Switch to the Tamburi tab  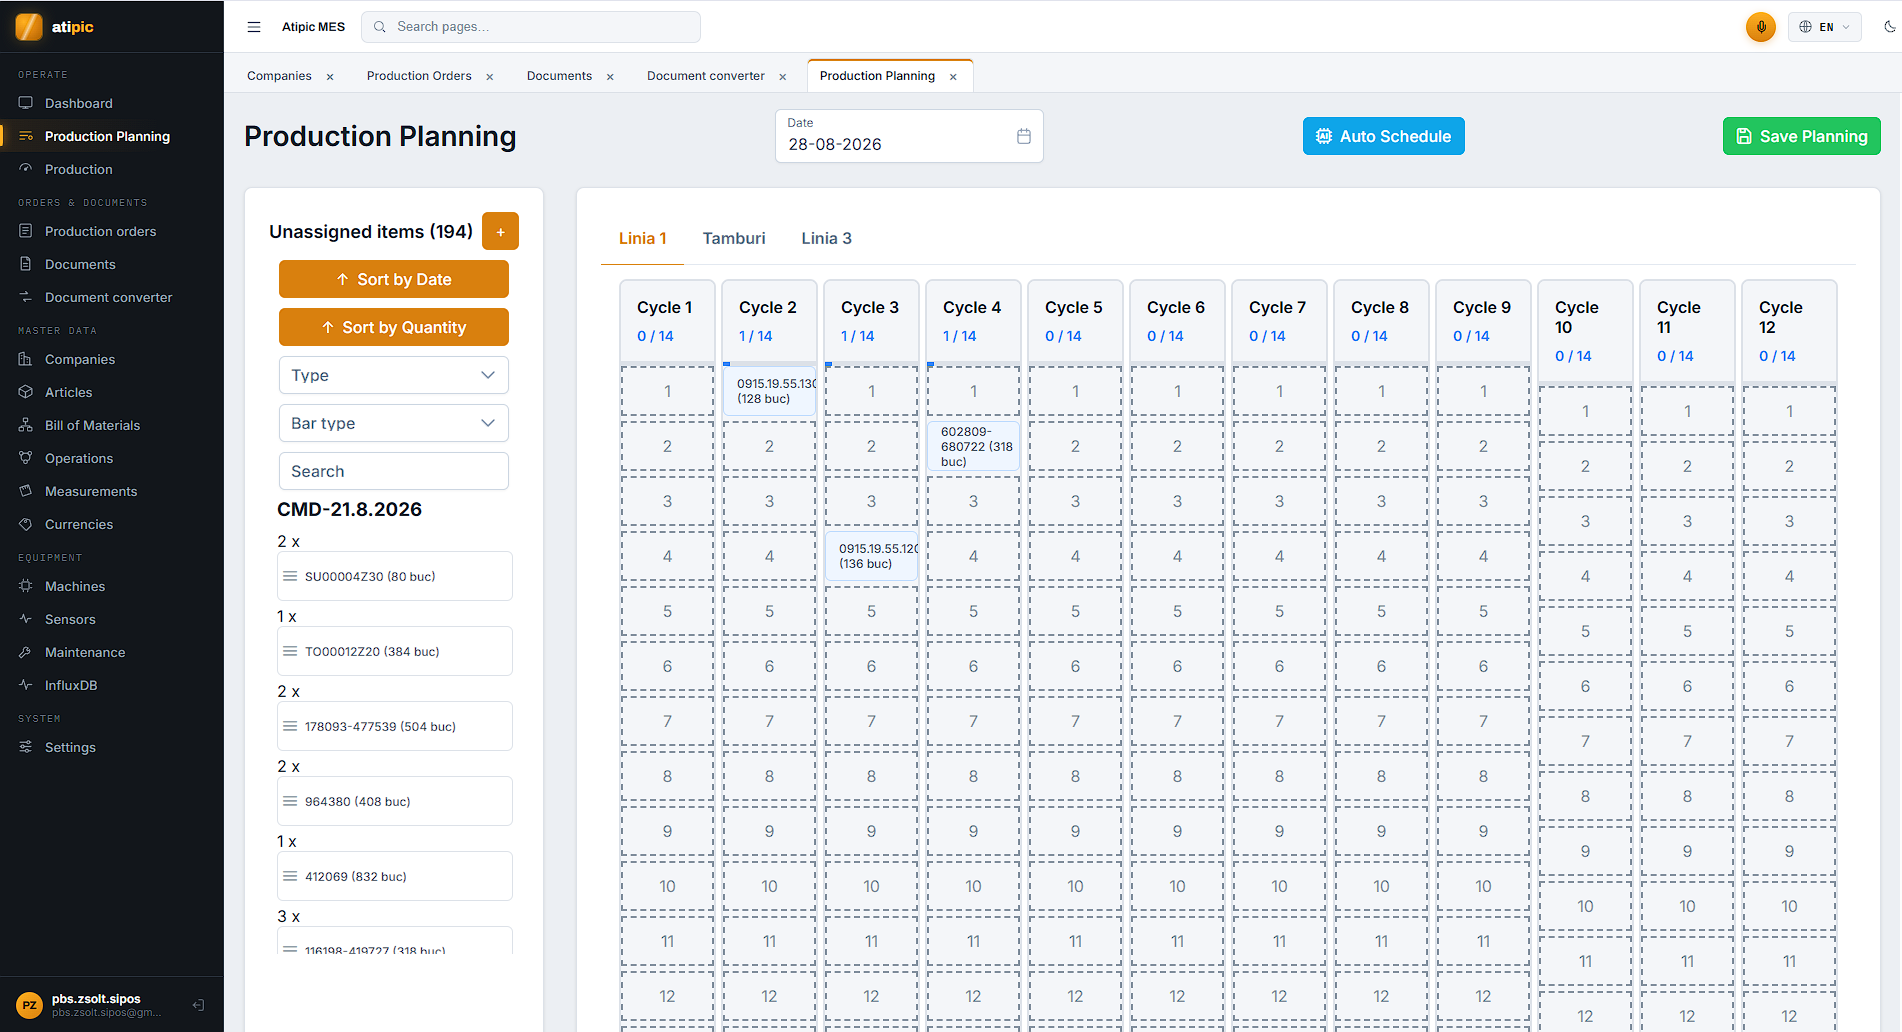(x=734, y=238)
